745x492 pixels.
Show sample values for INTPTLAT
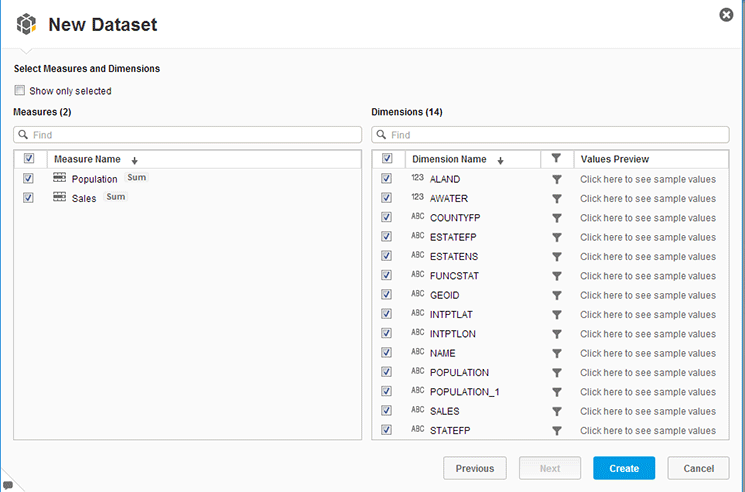coord(648,314)
